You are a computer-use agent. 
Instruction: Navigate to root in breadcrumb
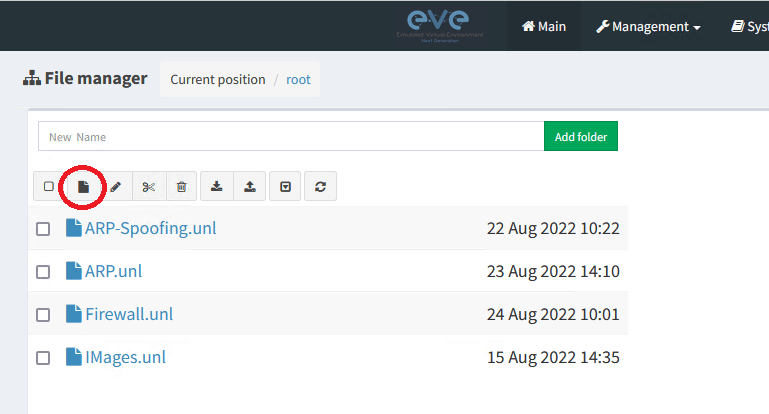pyautogui.click(x=298, y=79)
